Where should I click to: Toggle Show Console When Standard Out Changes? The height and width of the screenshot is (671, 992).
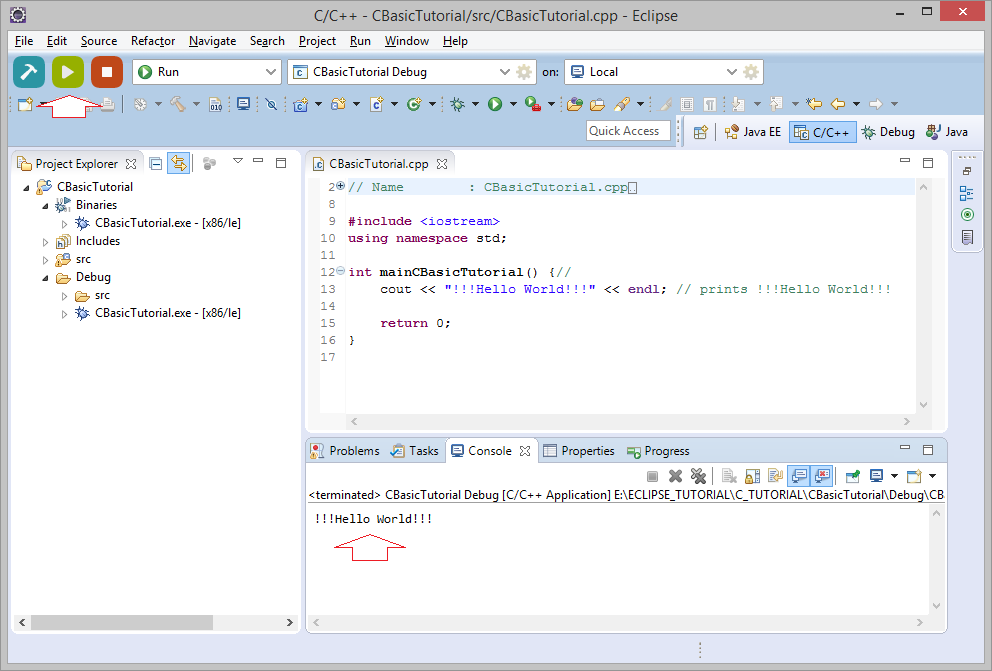point(800,476)
